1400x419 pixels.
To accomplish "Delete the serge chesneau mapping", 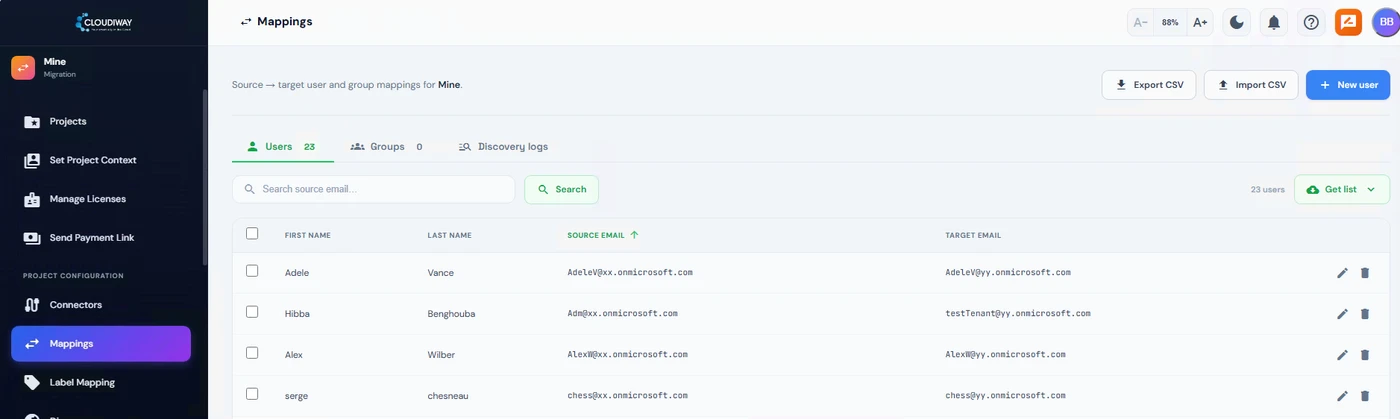I will coord(1365,396).
